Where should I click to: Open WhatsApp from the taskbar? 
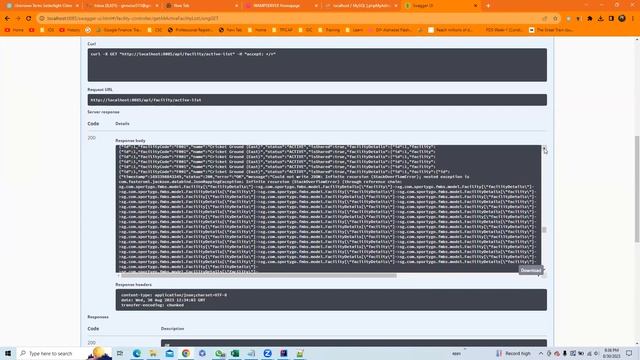click(x=220, y=353)
